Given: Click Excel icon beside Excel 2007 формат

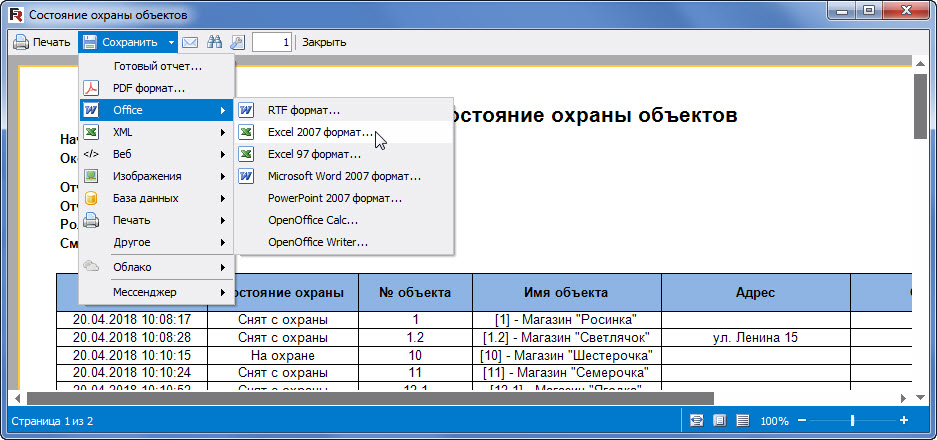Looking at the screenshot, I should tap(246, 132).
